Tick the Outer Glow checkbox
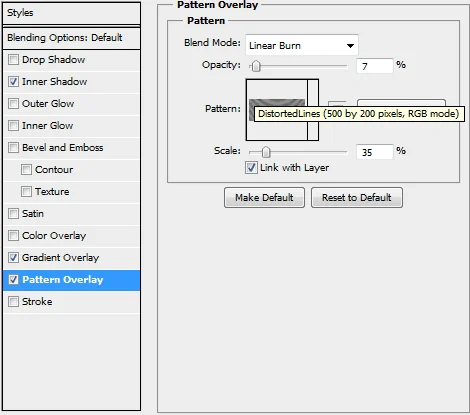 (13, 104)
